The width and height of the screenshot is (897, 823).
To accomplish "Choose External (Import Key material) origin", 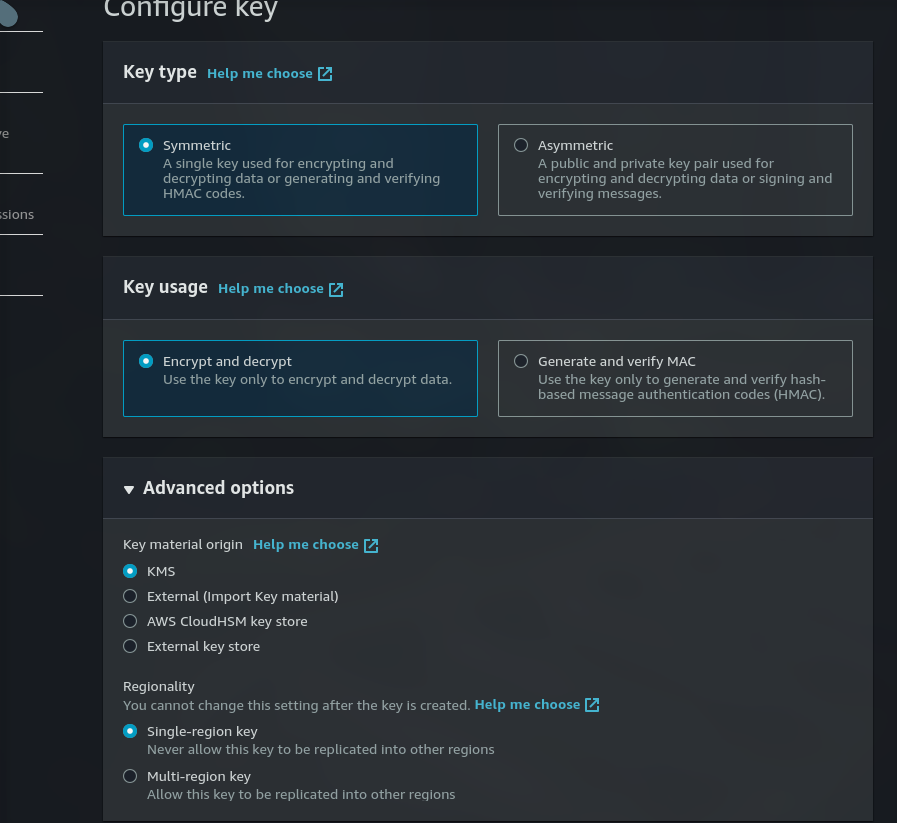I will tap(130, 597).
